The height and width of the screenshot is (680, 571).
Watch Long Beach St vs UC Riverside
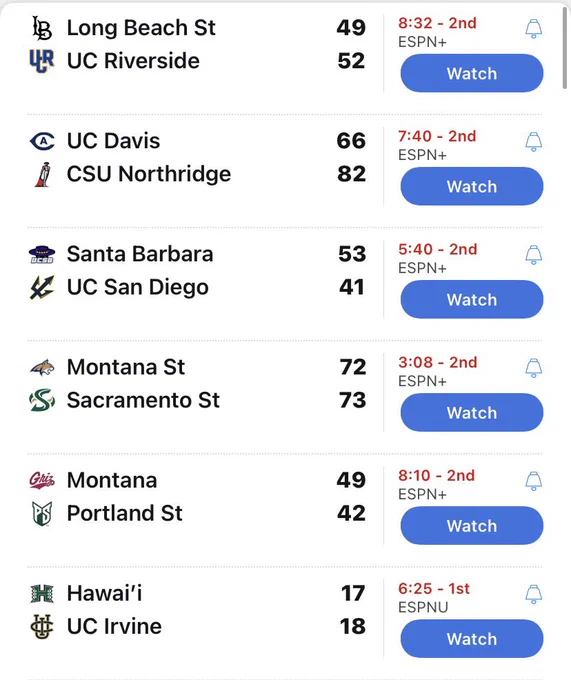pyautogui.click(x=472, y=73)
